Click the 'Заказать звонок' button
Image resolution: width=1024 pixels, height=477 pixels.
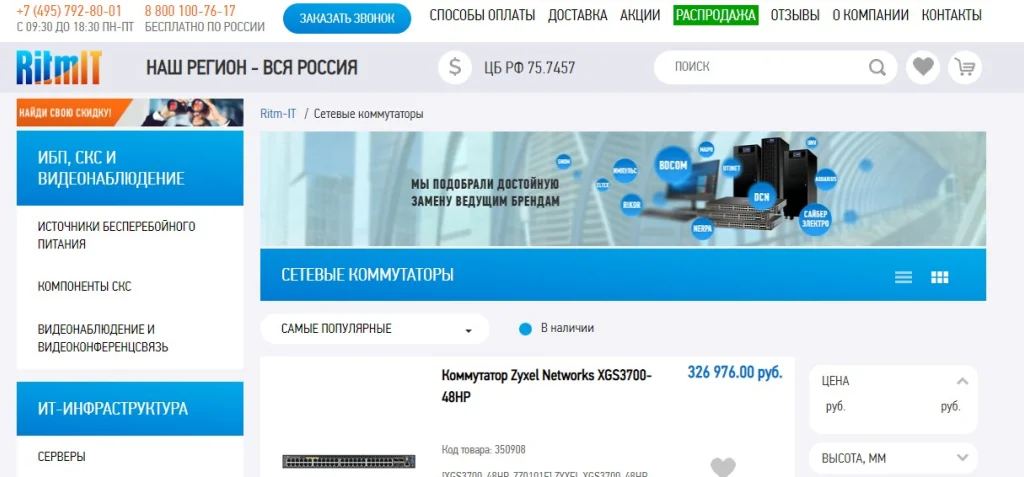point(347,18)
